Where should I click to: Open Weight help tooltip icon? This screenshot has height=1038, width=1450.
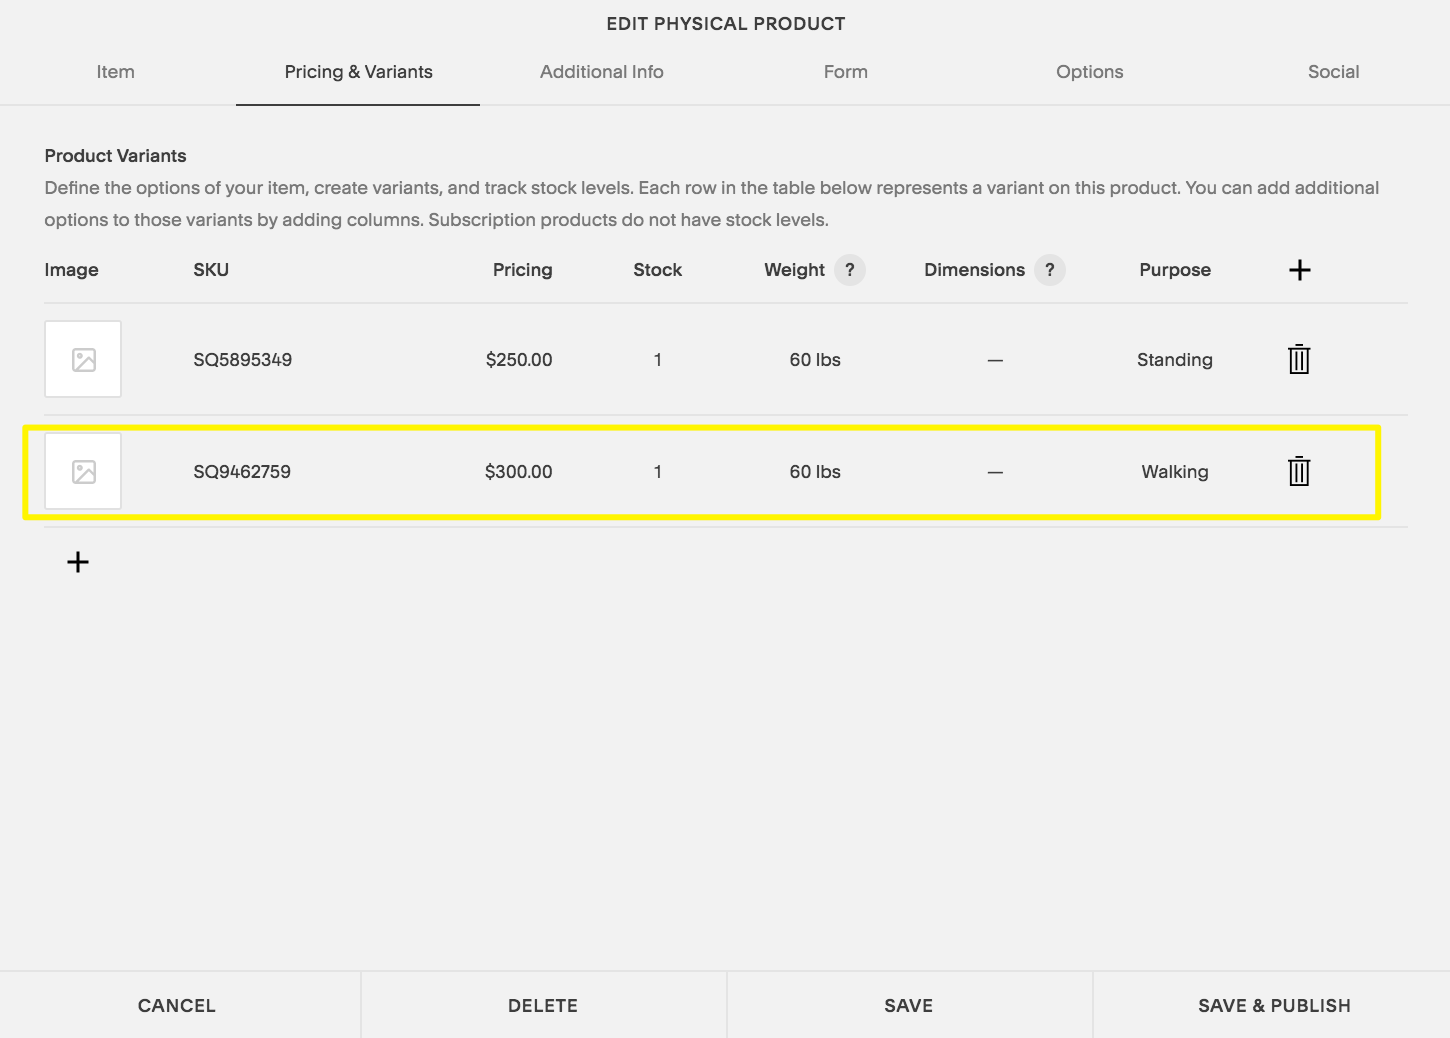(x=850, y=270)
